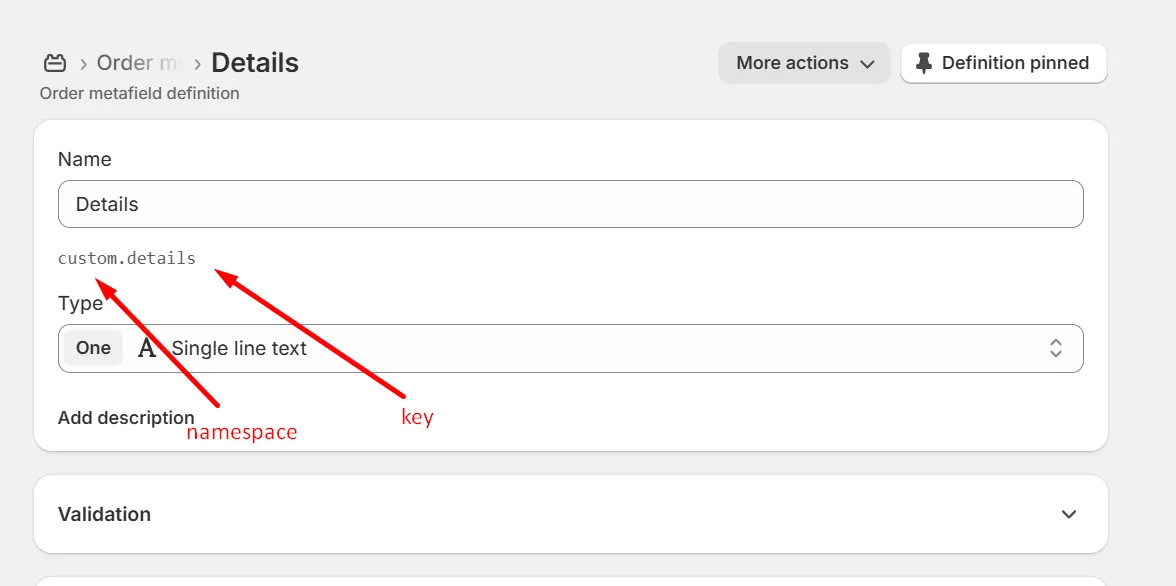Click the red namespace annotation label
This screenshot has width=1176, height=586.
(242, 434)
